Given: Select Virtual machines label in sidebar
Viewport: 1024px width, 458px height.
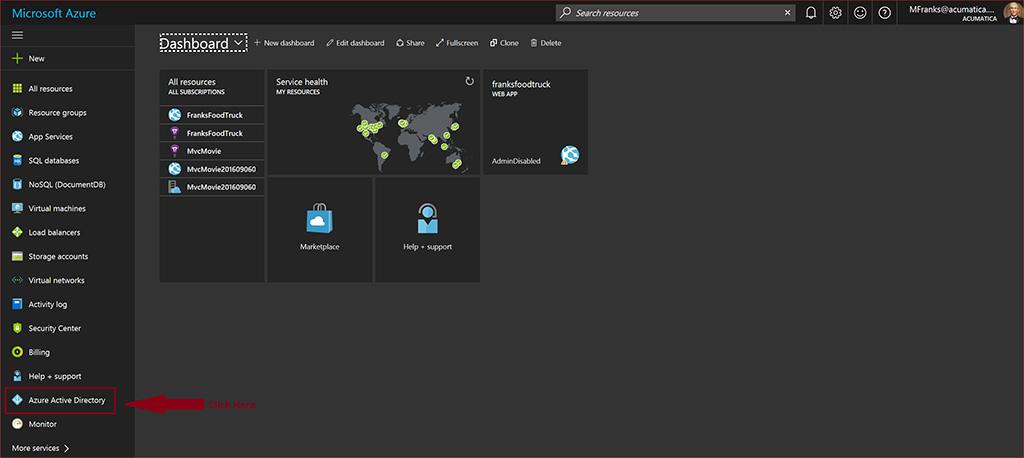Looking at the screenshot, I should (57, 208).
